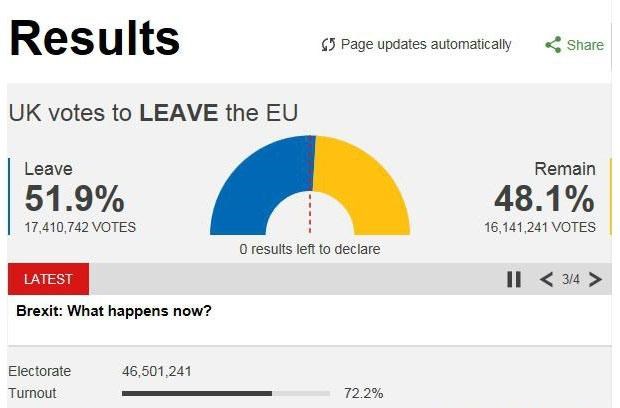Image resolution: width=620 pixels, height=408 pixels.
Task: Click the Electorate value 46,501,241
Action: pyautogui.click(x=157, y=371)
